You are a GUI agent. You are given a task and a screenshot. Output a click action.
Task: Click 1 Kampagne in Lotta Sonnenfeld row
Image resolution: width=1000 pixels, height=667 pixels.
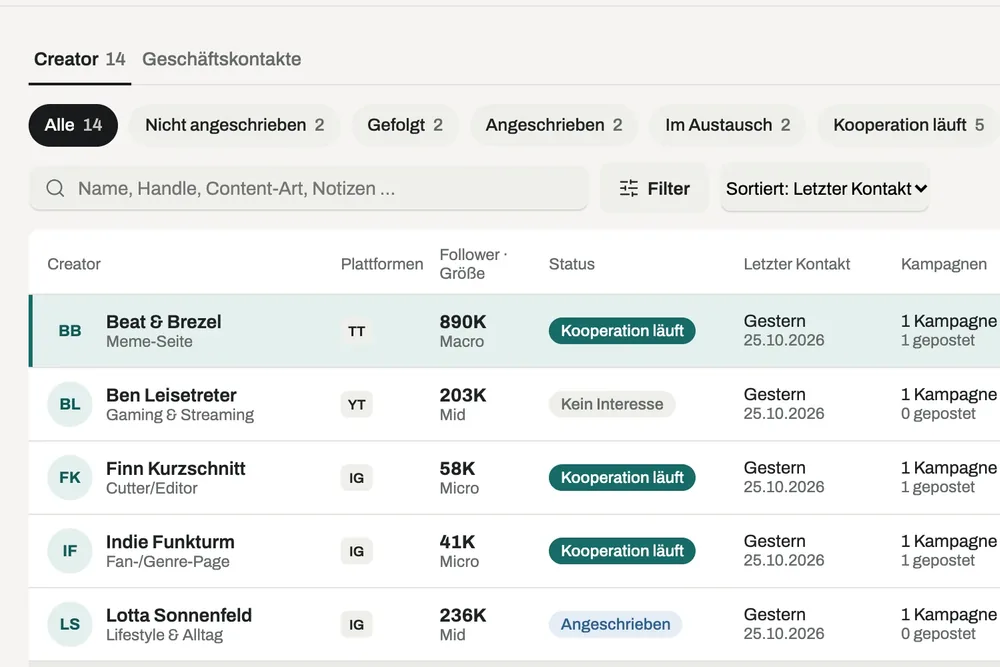[948, 615]
